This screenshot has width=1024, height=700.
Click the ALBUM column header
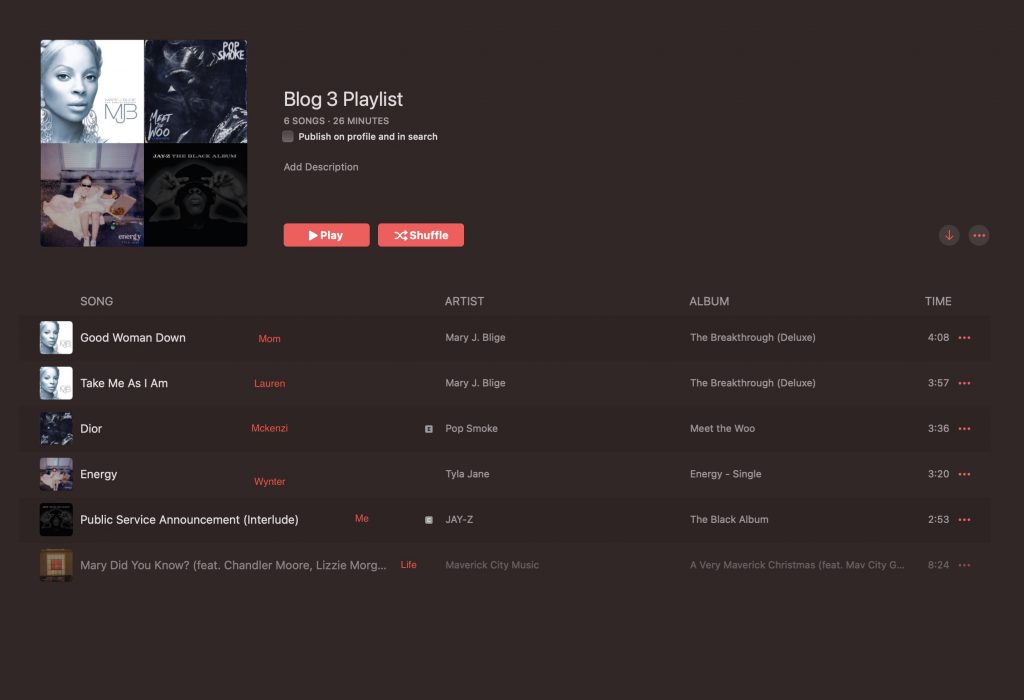coord(709,301)
